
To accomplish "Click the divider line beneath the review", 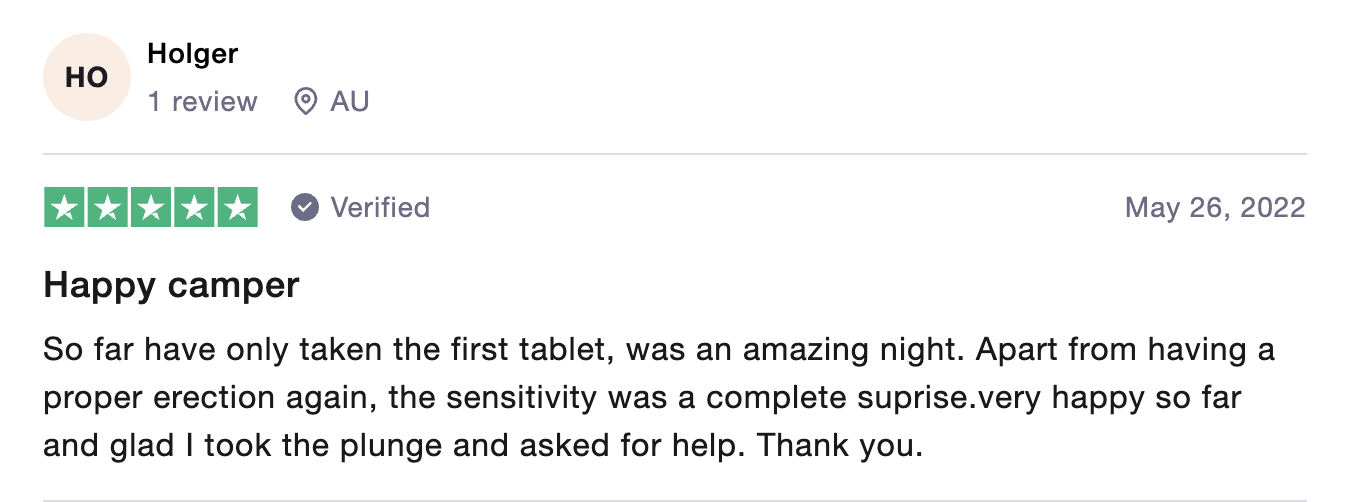I will [x=675, y=499].
